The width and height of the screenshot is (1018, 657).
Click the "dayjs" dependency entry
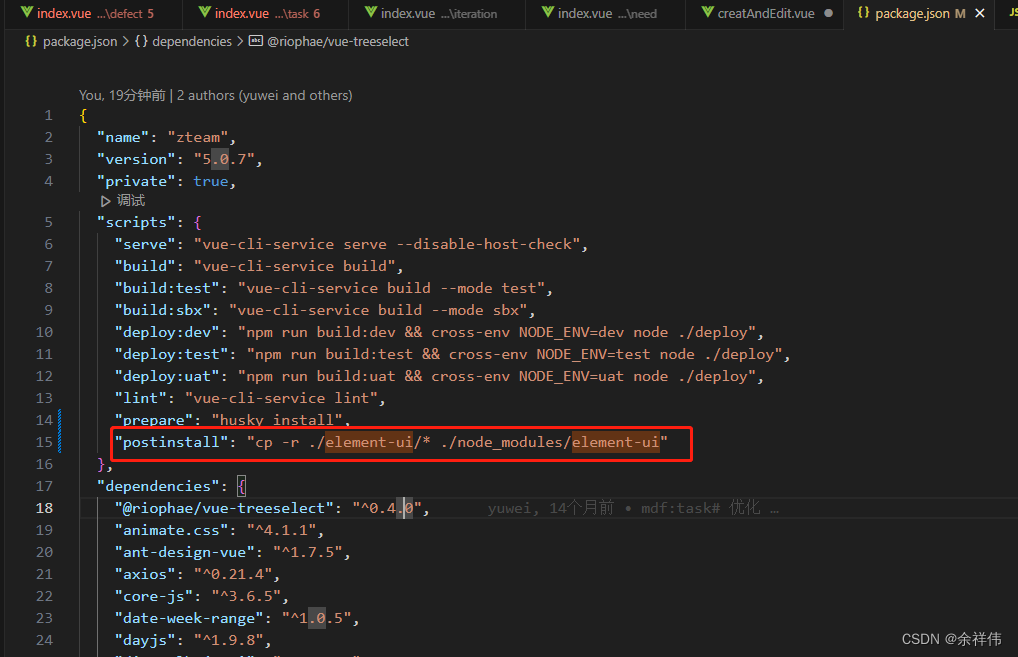(193, 641)
